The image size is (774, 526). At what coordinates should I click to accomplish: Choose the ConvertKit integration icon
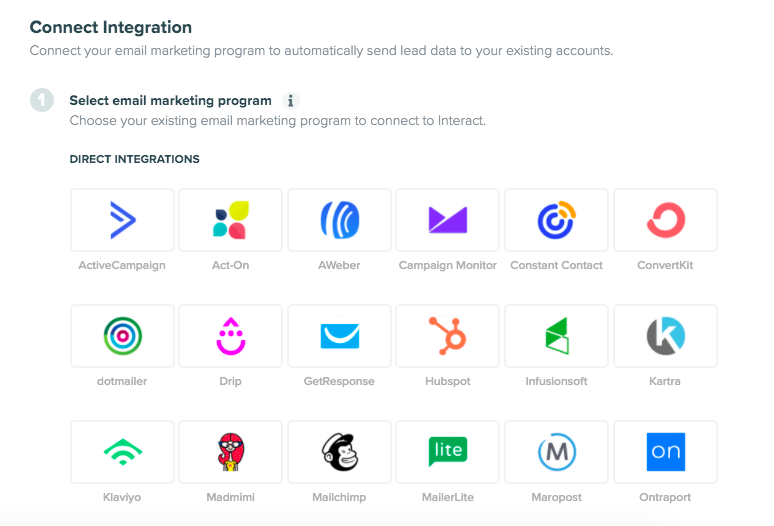665,220
